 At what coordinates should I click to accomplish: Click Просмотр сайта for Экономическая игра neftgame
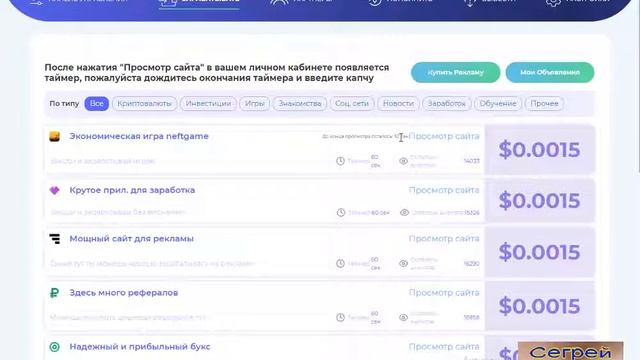[444, 136]
